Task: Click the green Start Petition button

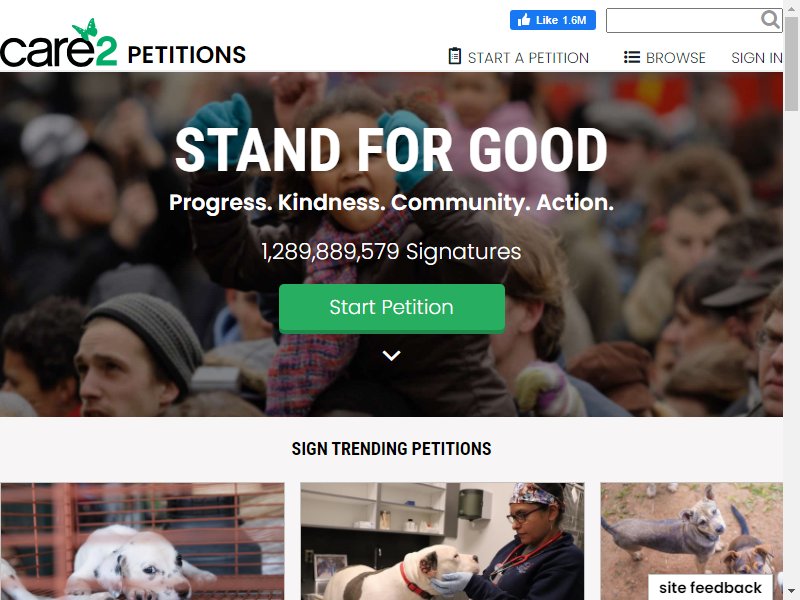Action: click(392, 308)
